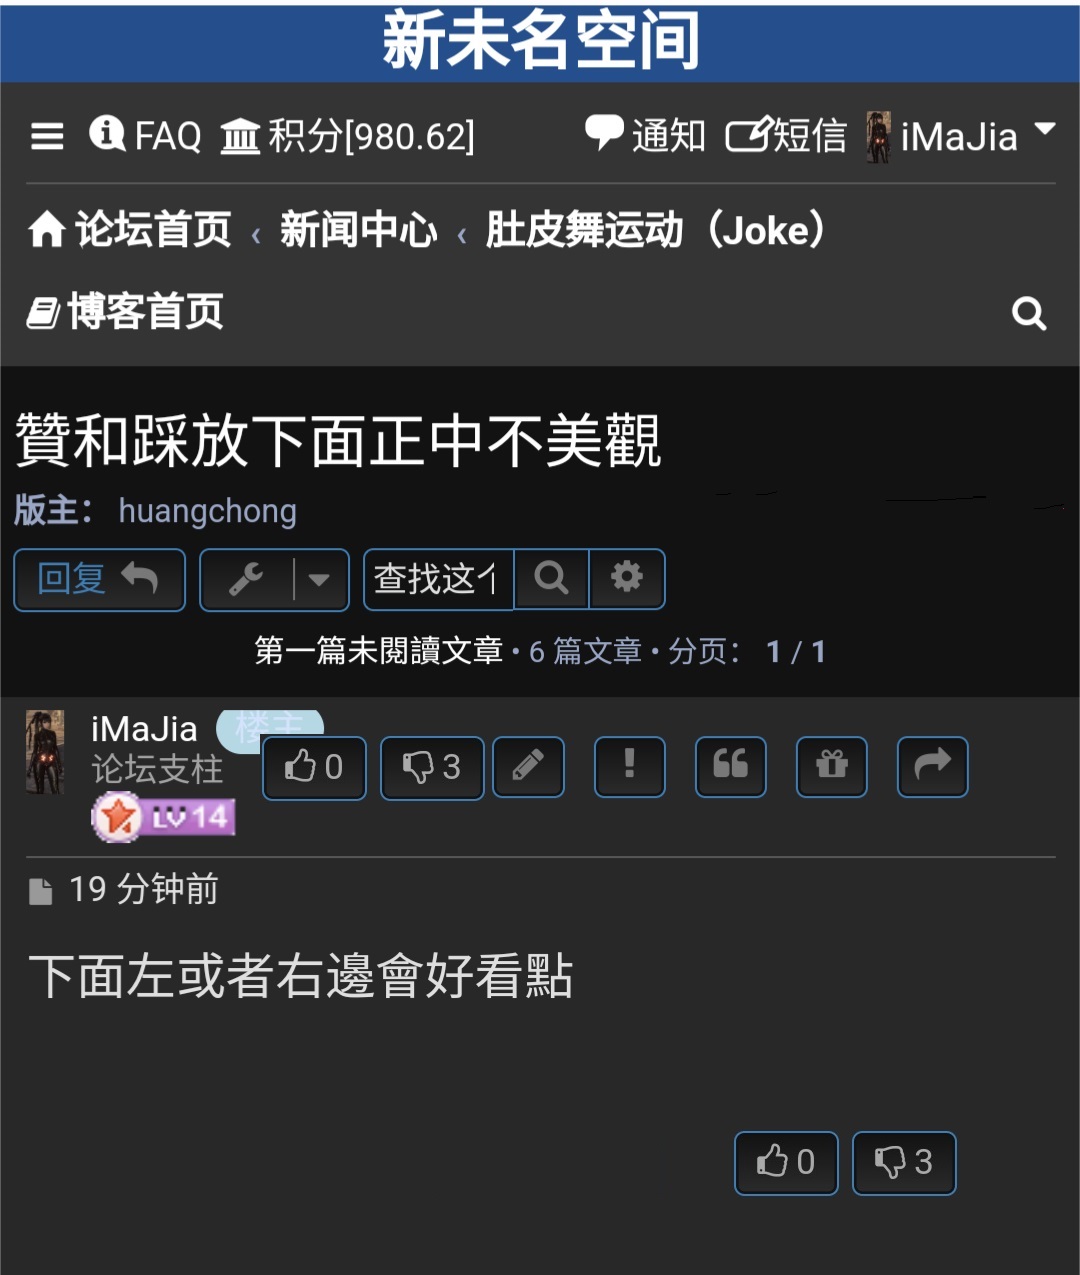The width and height of the screenshot is (1080, 1275).
Task: Toggle thumbs-up like on top post bar
Action: coord(314,768)
